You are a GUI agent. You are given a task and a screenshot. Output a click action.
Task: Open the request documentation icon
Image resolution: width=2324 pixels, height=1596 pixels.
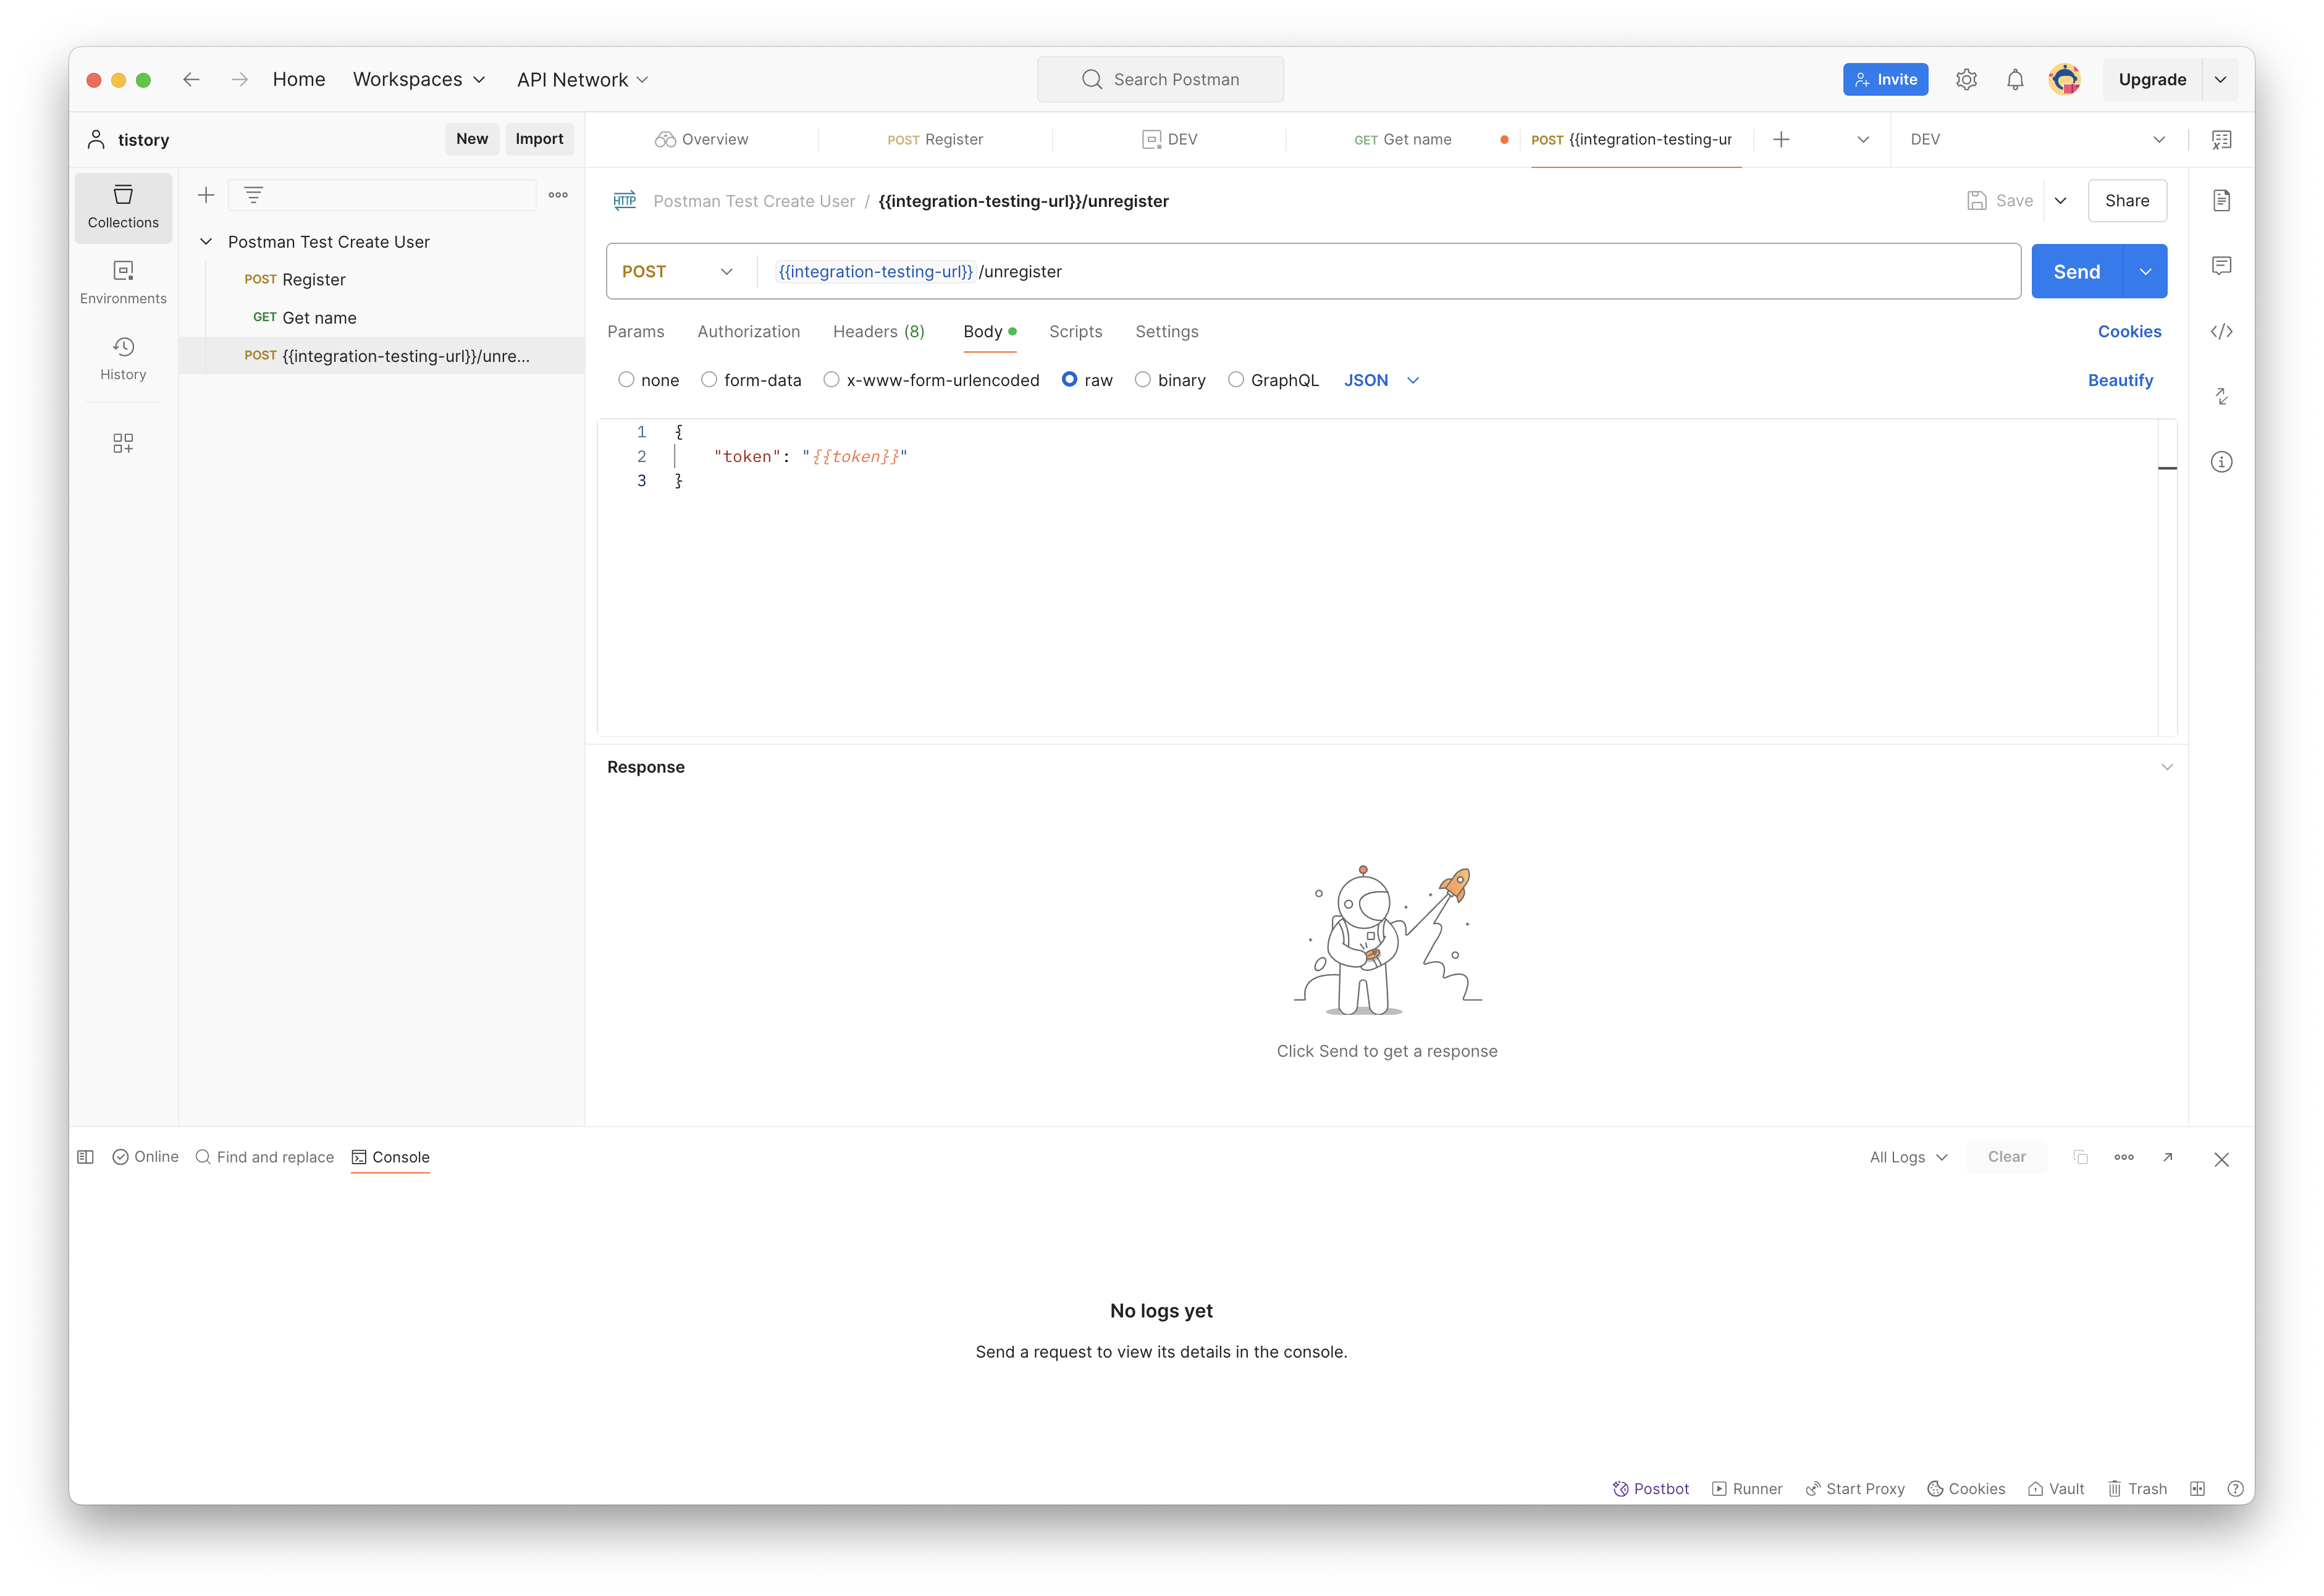(2221, 200)
